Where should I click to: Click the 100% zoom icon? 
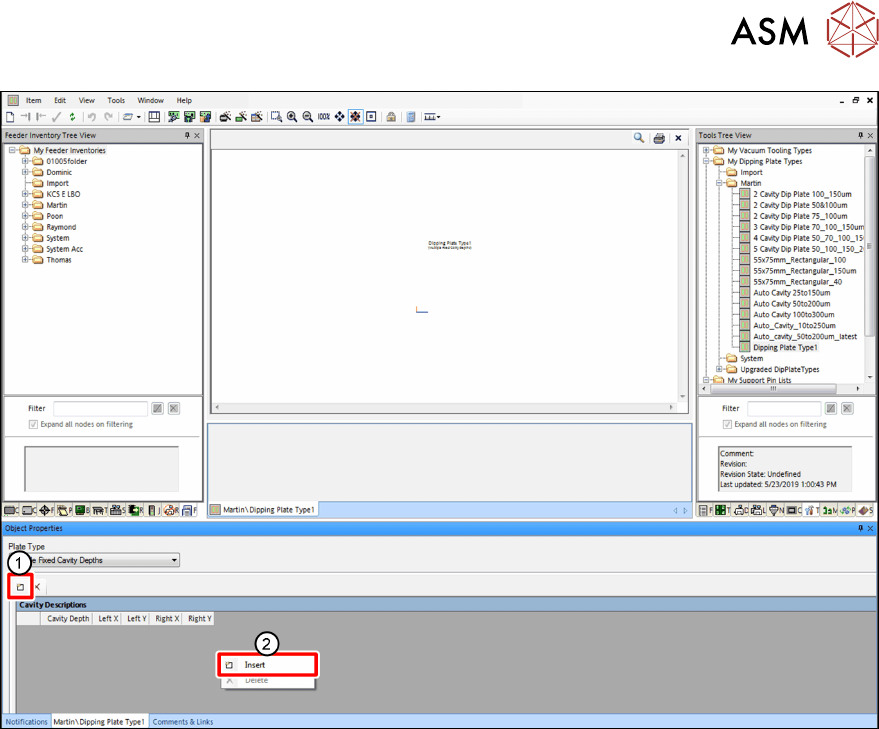coord(323,117)
